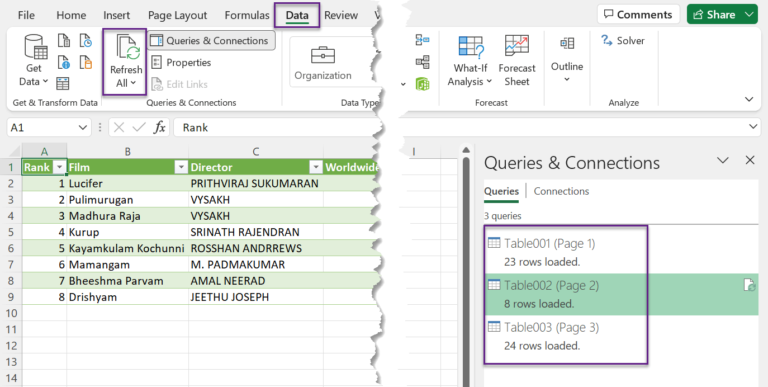Switch to the Formulas tab
The height and width of the screenshot is (387, 768).
247,15
